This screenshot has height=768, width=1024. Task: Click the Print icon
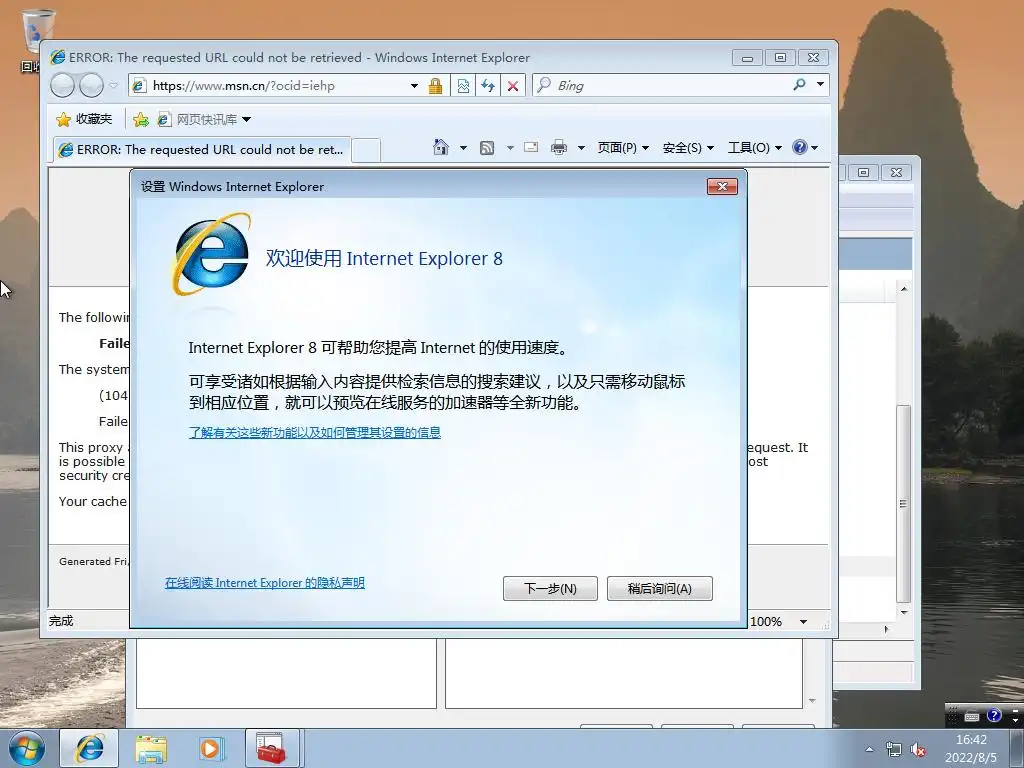point(559,148)
